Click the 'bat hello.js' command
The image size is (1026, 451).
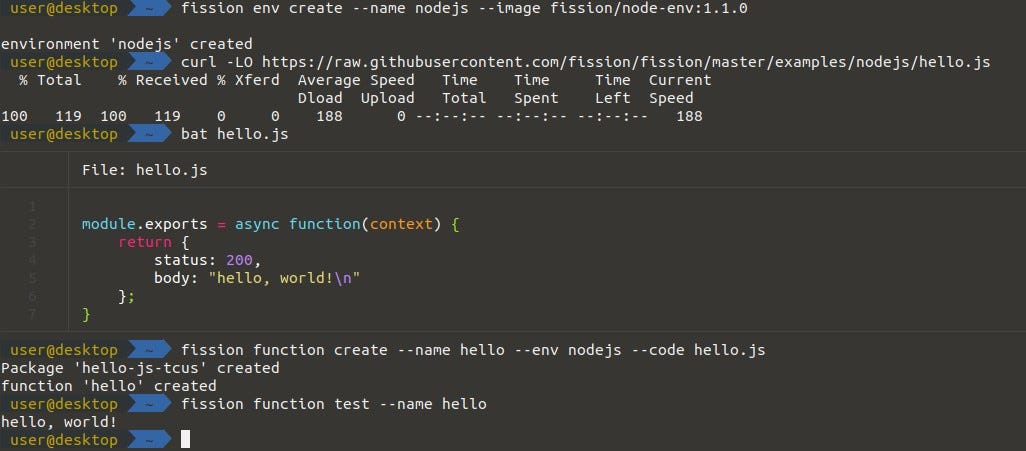tap(234, 134)
